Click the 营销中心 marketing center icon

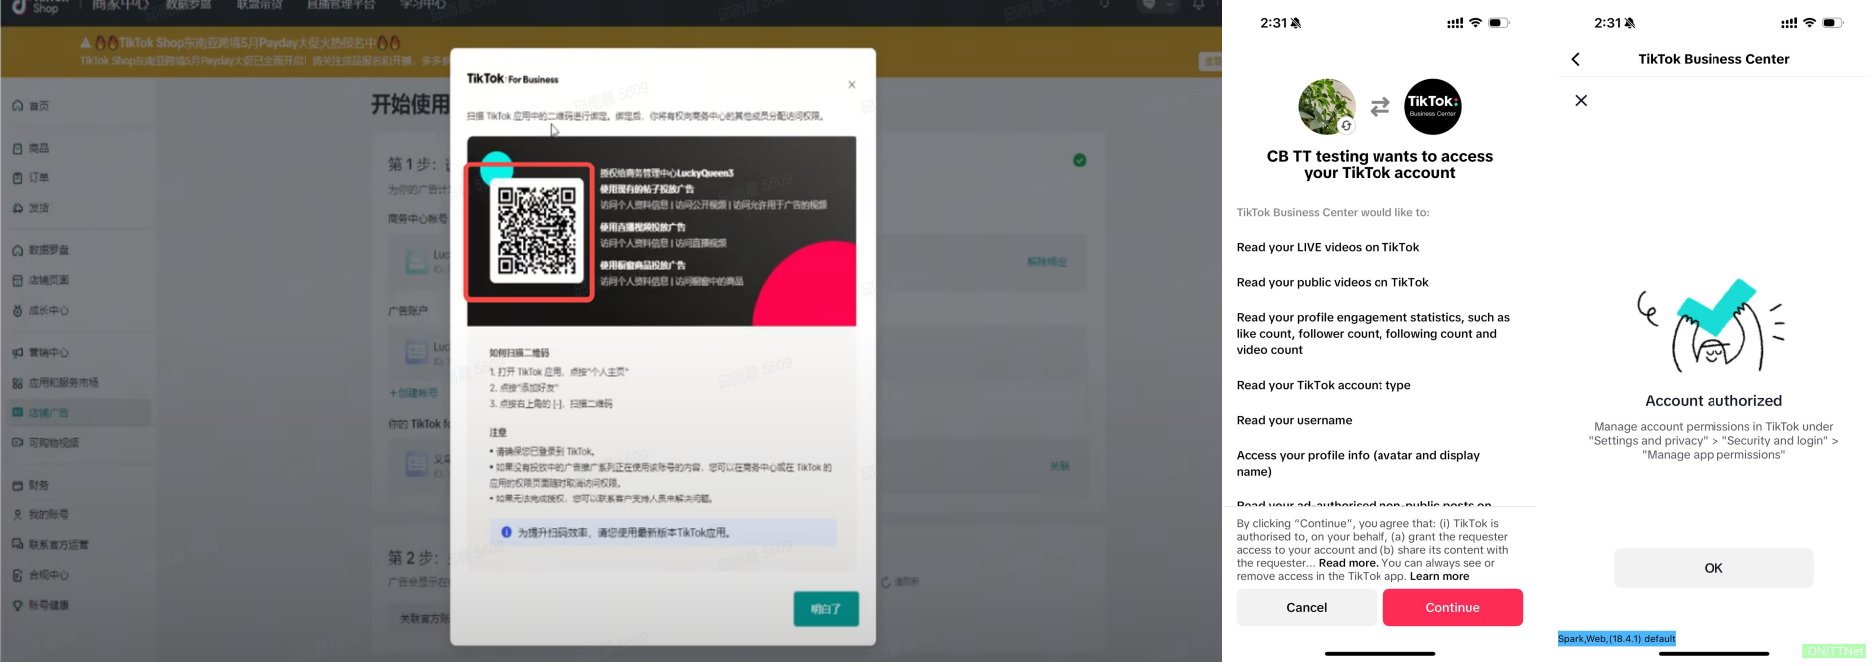click(18, 353)
